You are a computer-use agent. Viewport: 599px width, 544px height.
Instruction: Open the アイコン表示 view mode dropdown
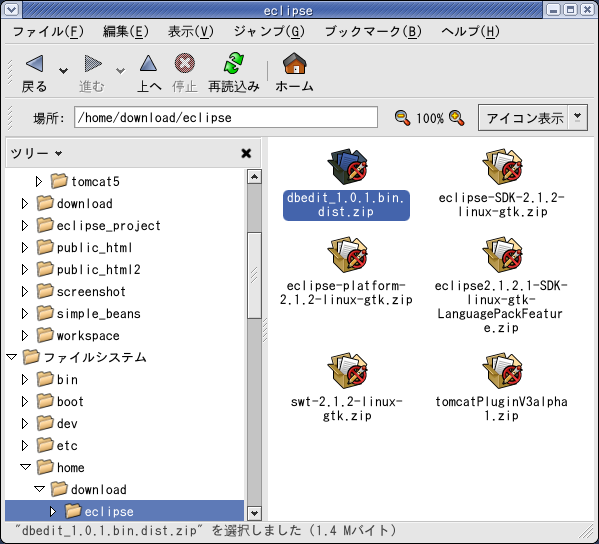pos(578,118)
